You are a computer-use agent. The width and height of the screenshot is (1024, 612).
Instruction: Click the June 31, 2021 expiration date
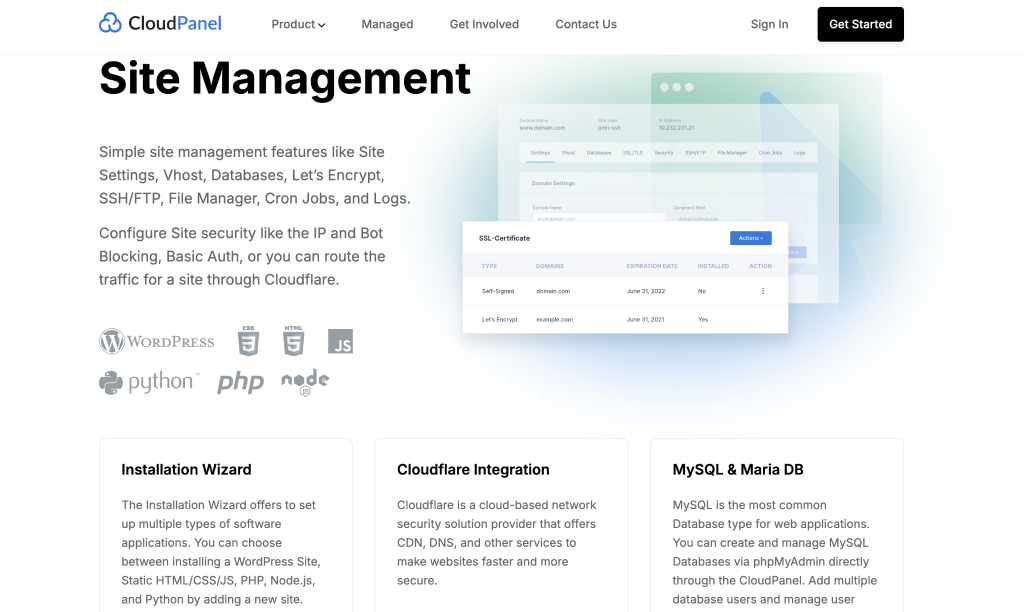click(x=646, y=319)
